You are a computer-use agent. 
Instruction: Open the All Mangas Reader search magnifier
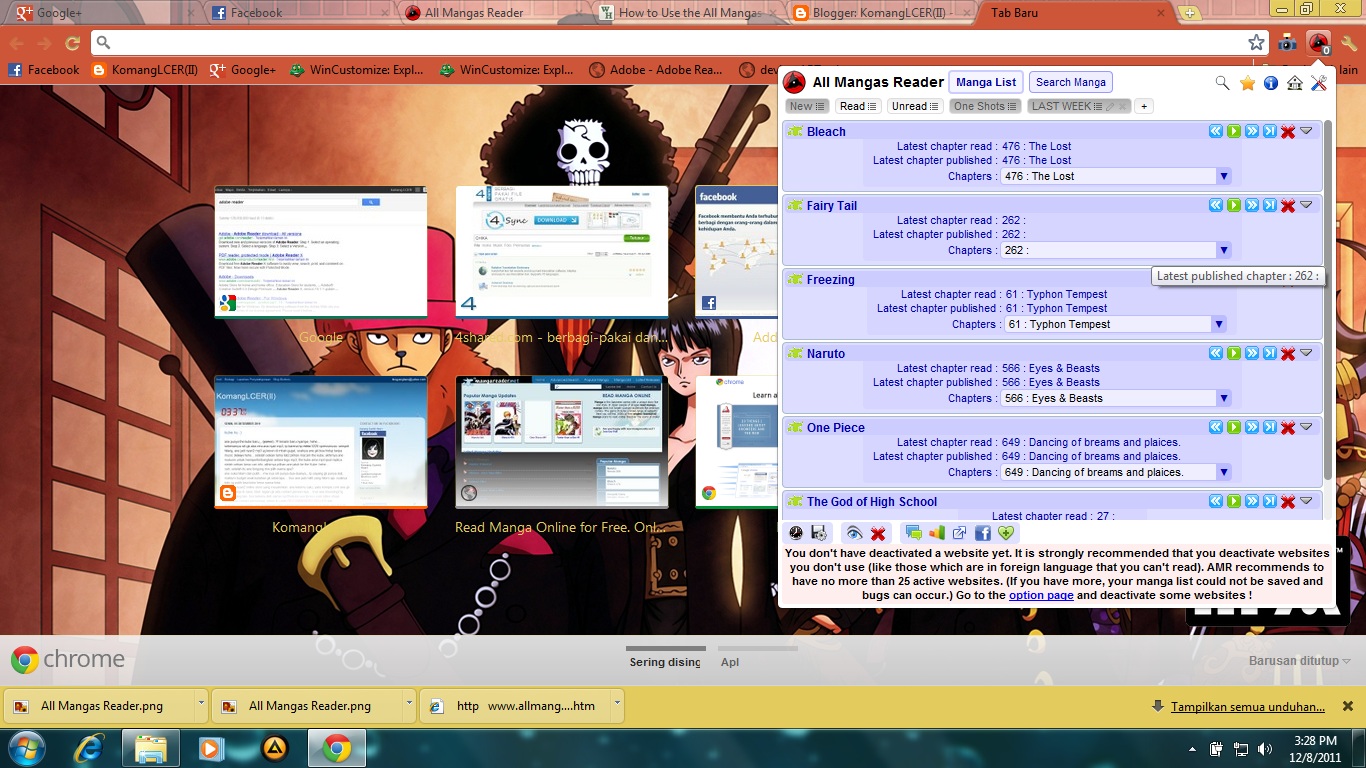pos(1222,83)
